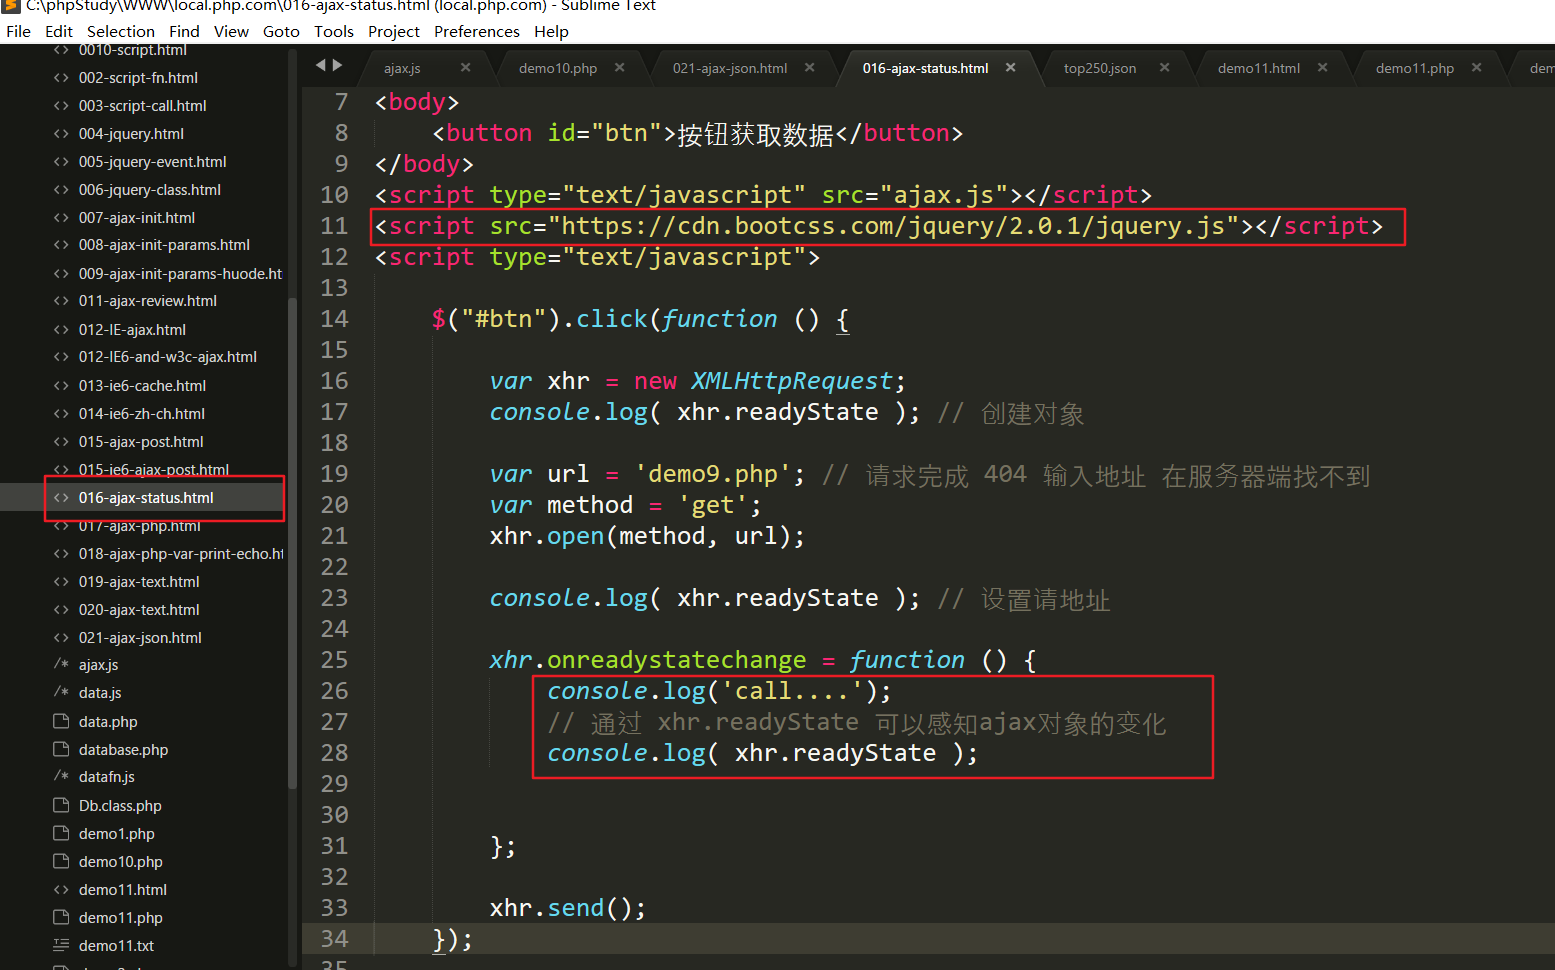Open Db.class.php from the sidebar
Image resolution: width=1555 pixels, height=970 pixels.
(120, 806)
